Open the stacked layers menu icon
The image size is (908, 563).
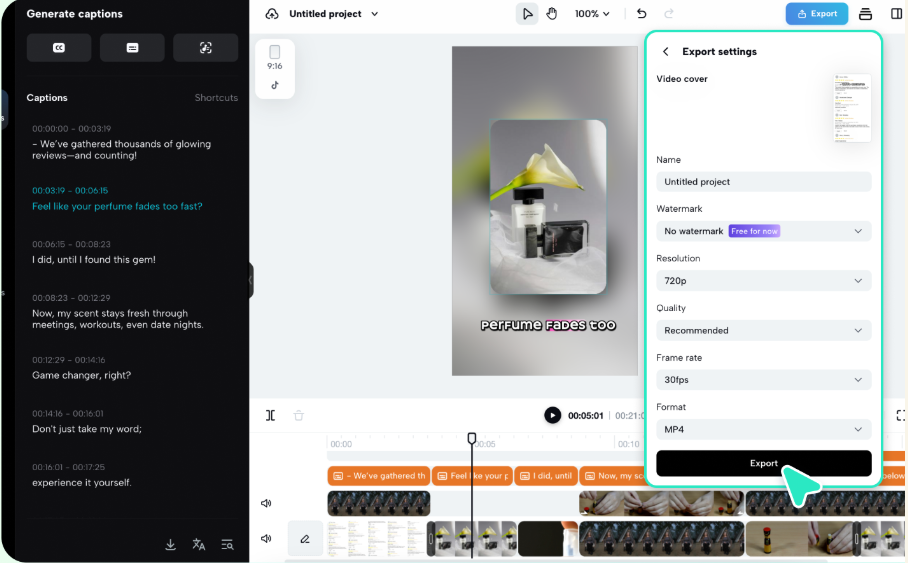(865, 14)
